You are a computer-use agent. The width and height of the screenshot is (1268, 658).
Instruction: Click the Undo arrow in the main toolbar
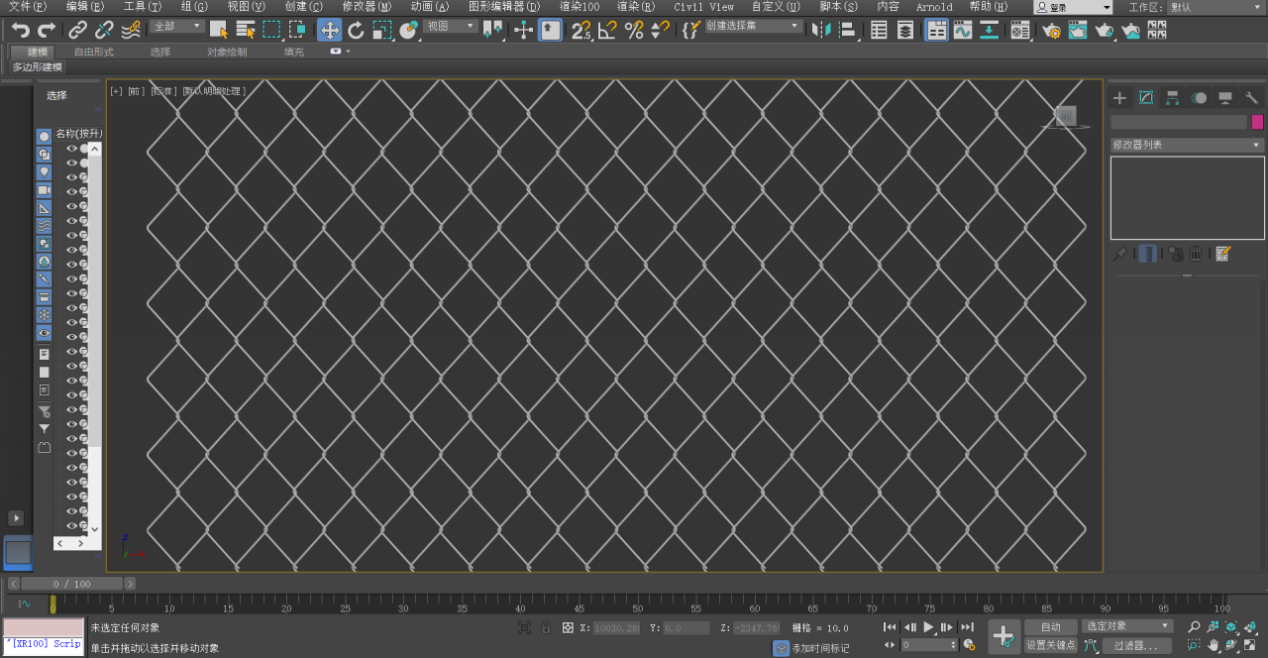[x=20, y=30]
